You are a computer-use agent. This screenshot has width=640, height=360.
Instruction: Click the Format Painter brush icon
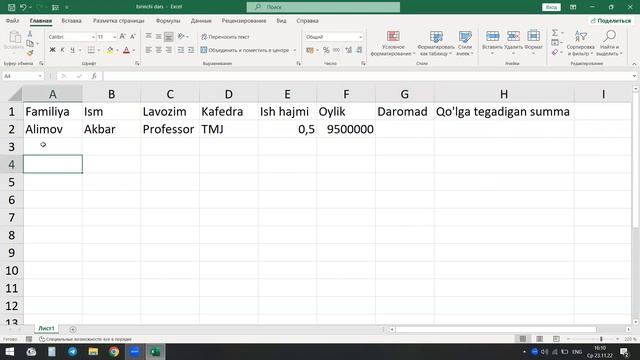click(x=30, y=53)
